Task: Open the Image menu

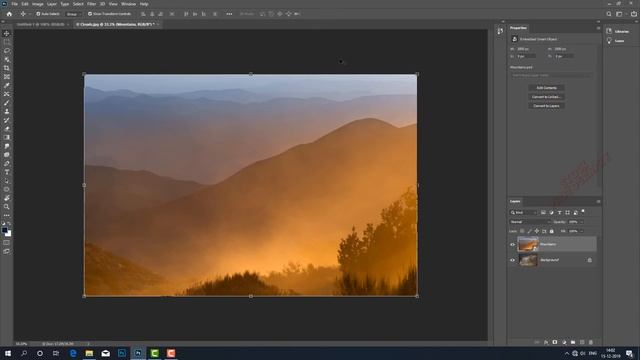Action: click(x=38, y=4)
